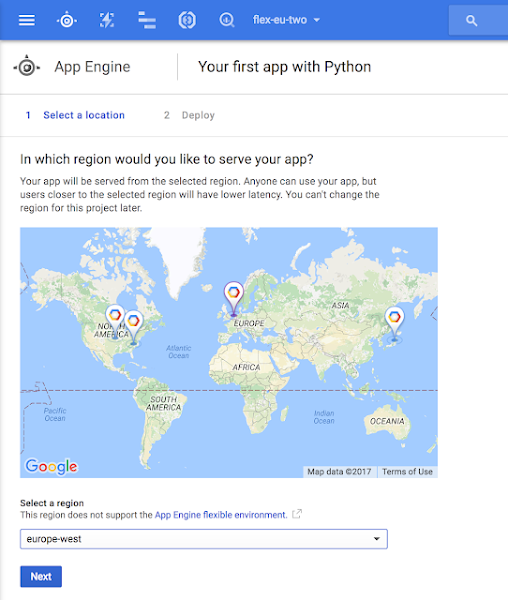The image size is (508, 600).
Task: Open the hamburger navigation menu
Action: click(x=27, y=20)
